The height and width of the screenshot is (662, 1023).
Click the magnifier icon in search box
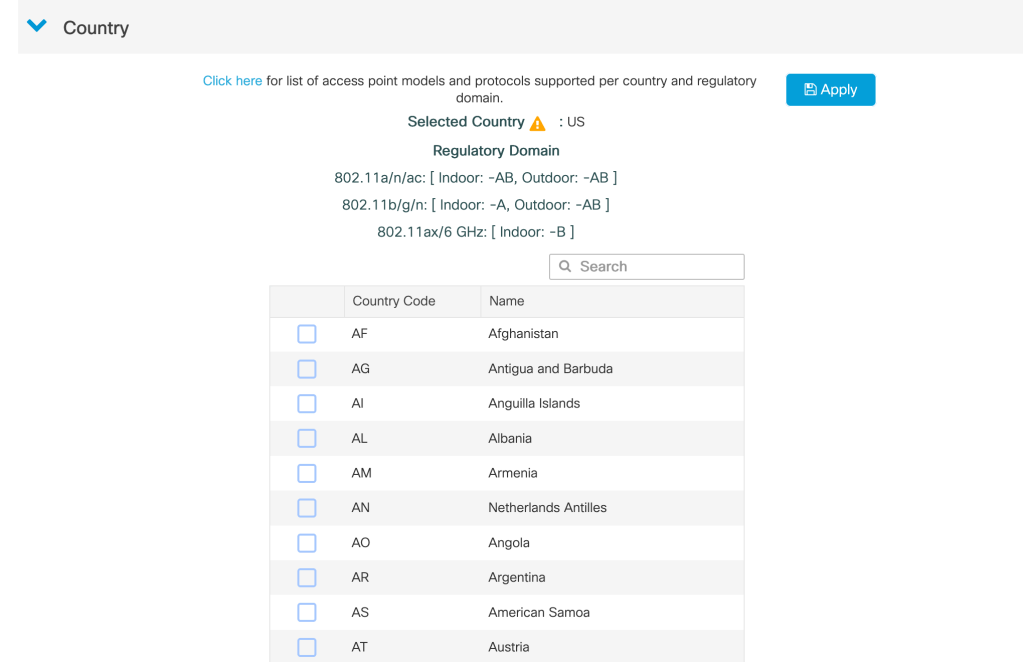(x=565, y=267)
